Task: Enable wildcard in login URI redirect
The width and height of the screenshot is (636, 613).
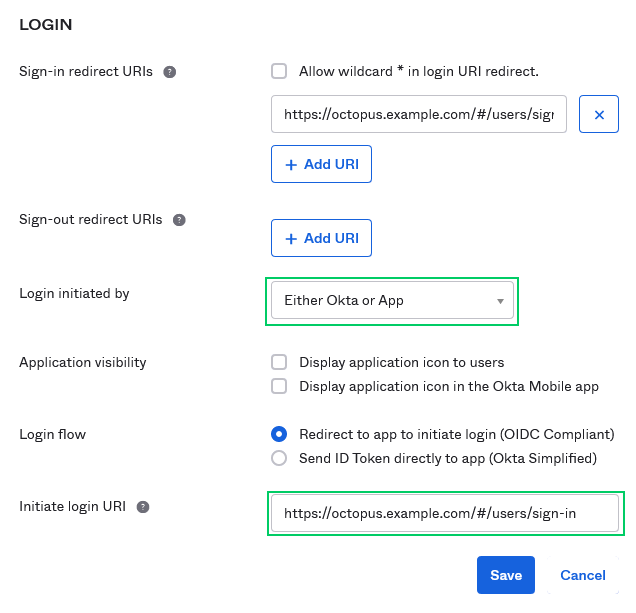Action: [280, 71]
